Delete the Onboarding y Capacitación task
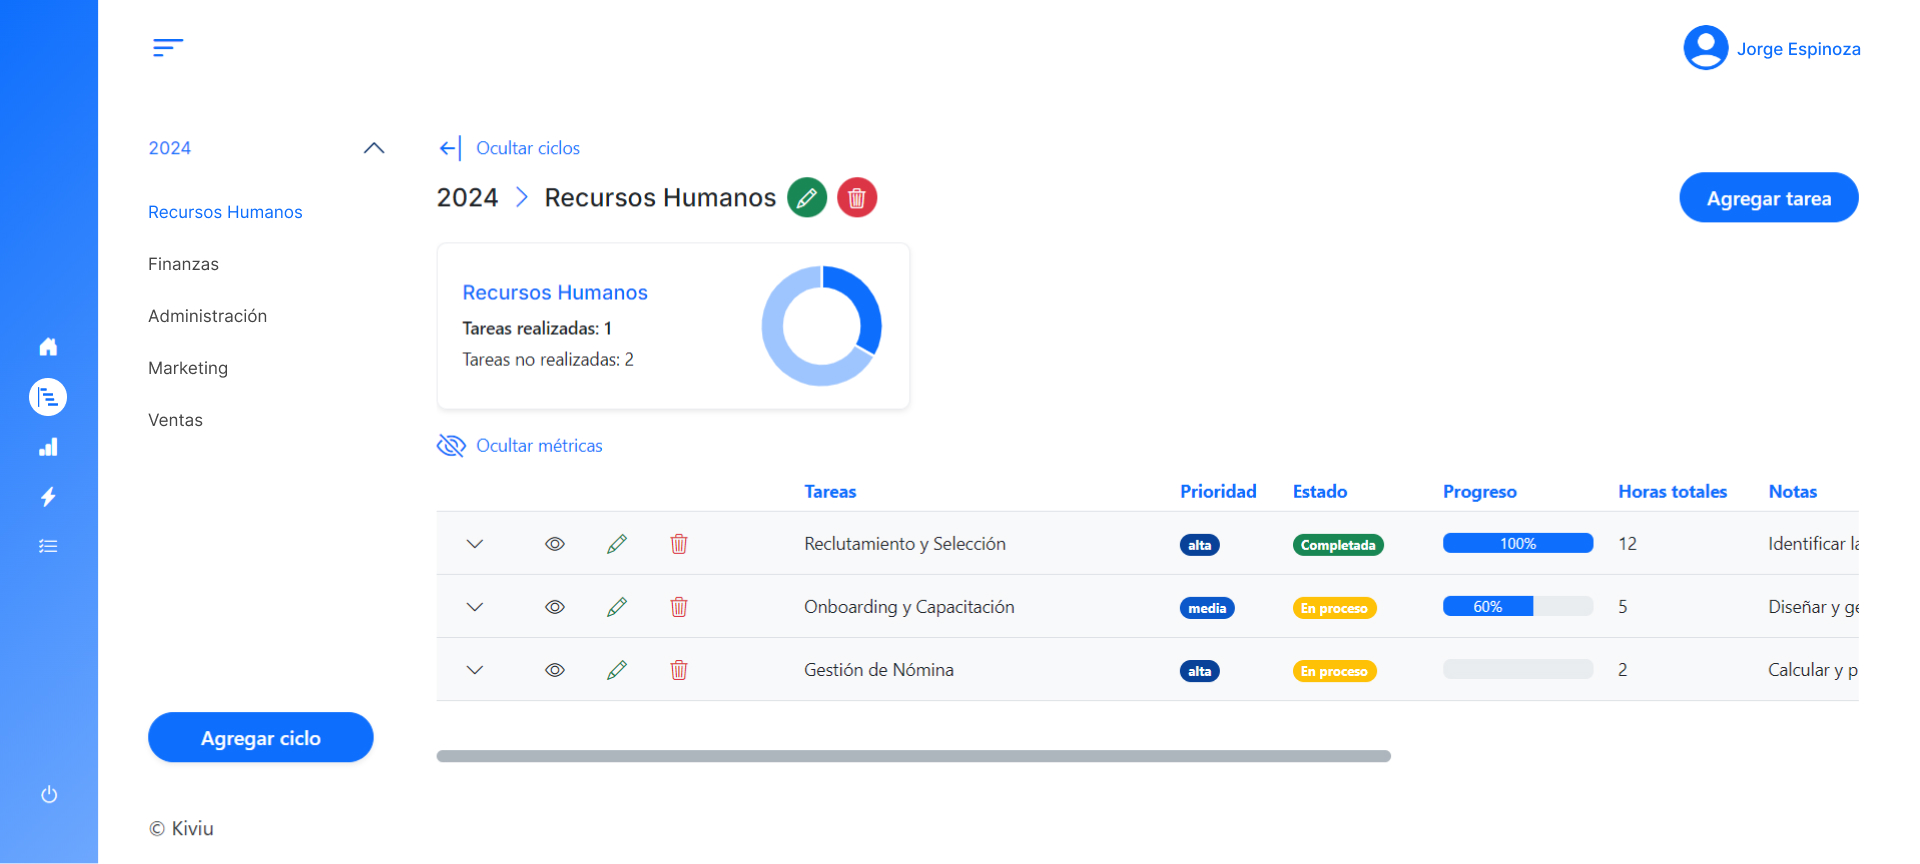 (x=679, y=607)
